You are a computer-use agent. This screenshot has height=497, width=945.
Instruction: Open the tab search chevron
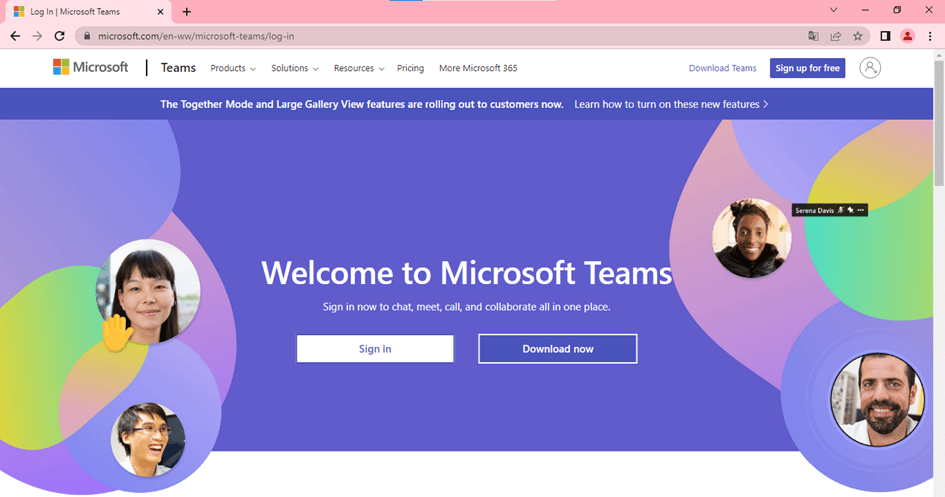(834, 10)
